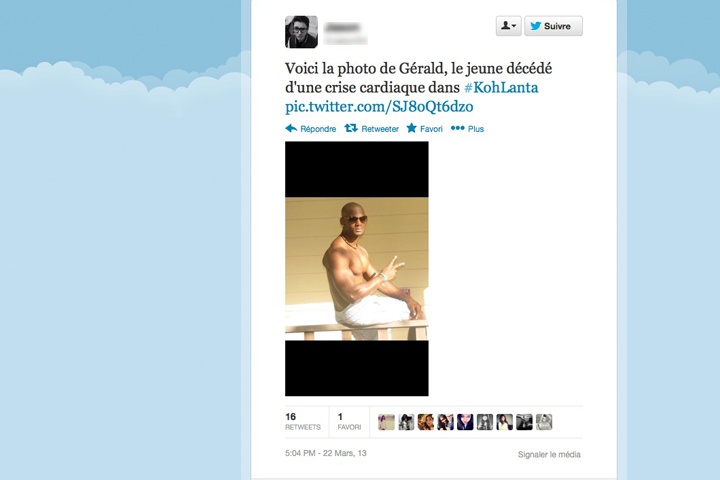Viewport: 720px width, 480px height.
Task: Click Signaler le média link
Action: (549, 454)
